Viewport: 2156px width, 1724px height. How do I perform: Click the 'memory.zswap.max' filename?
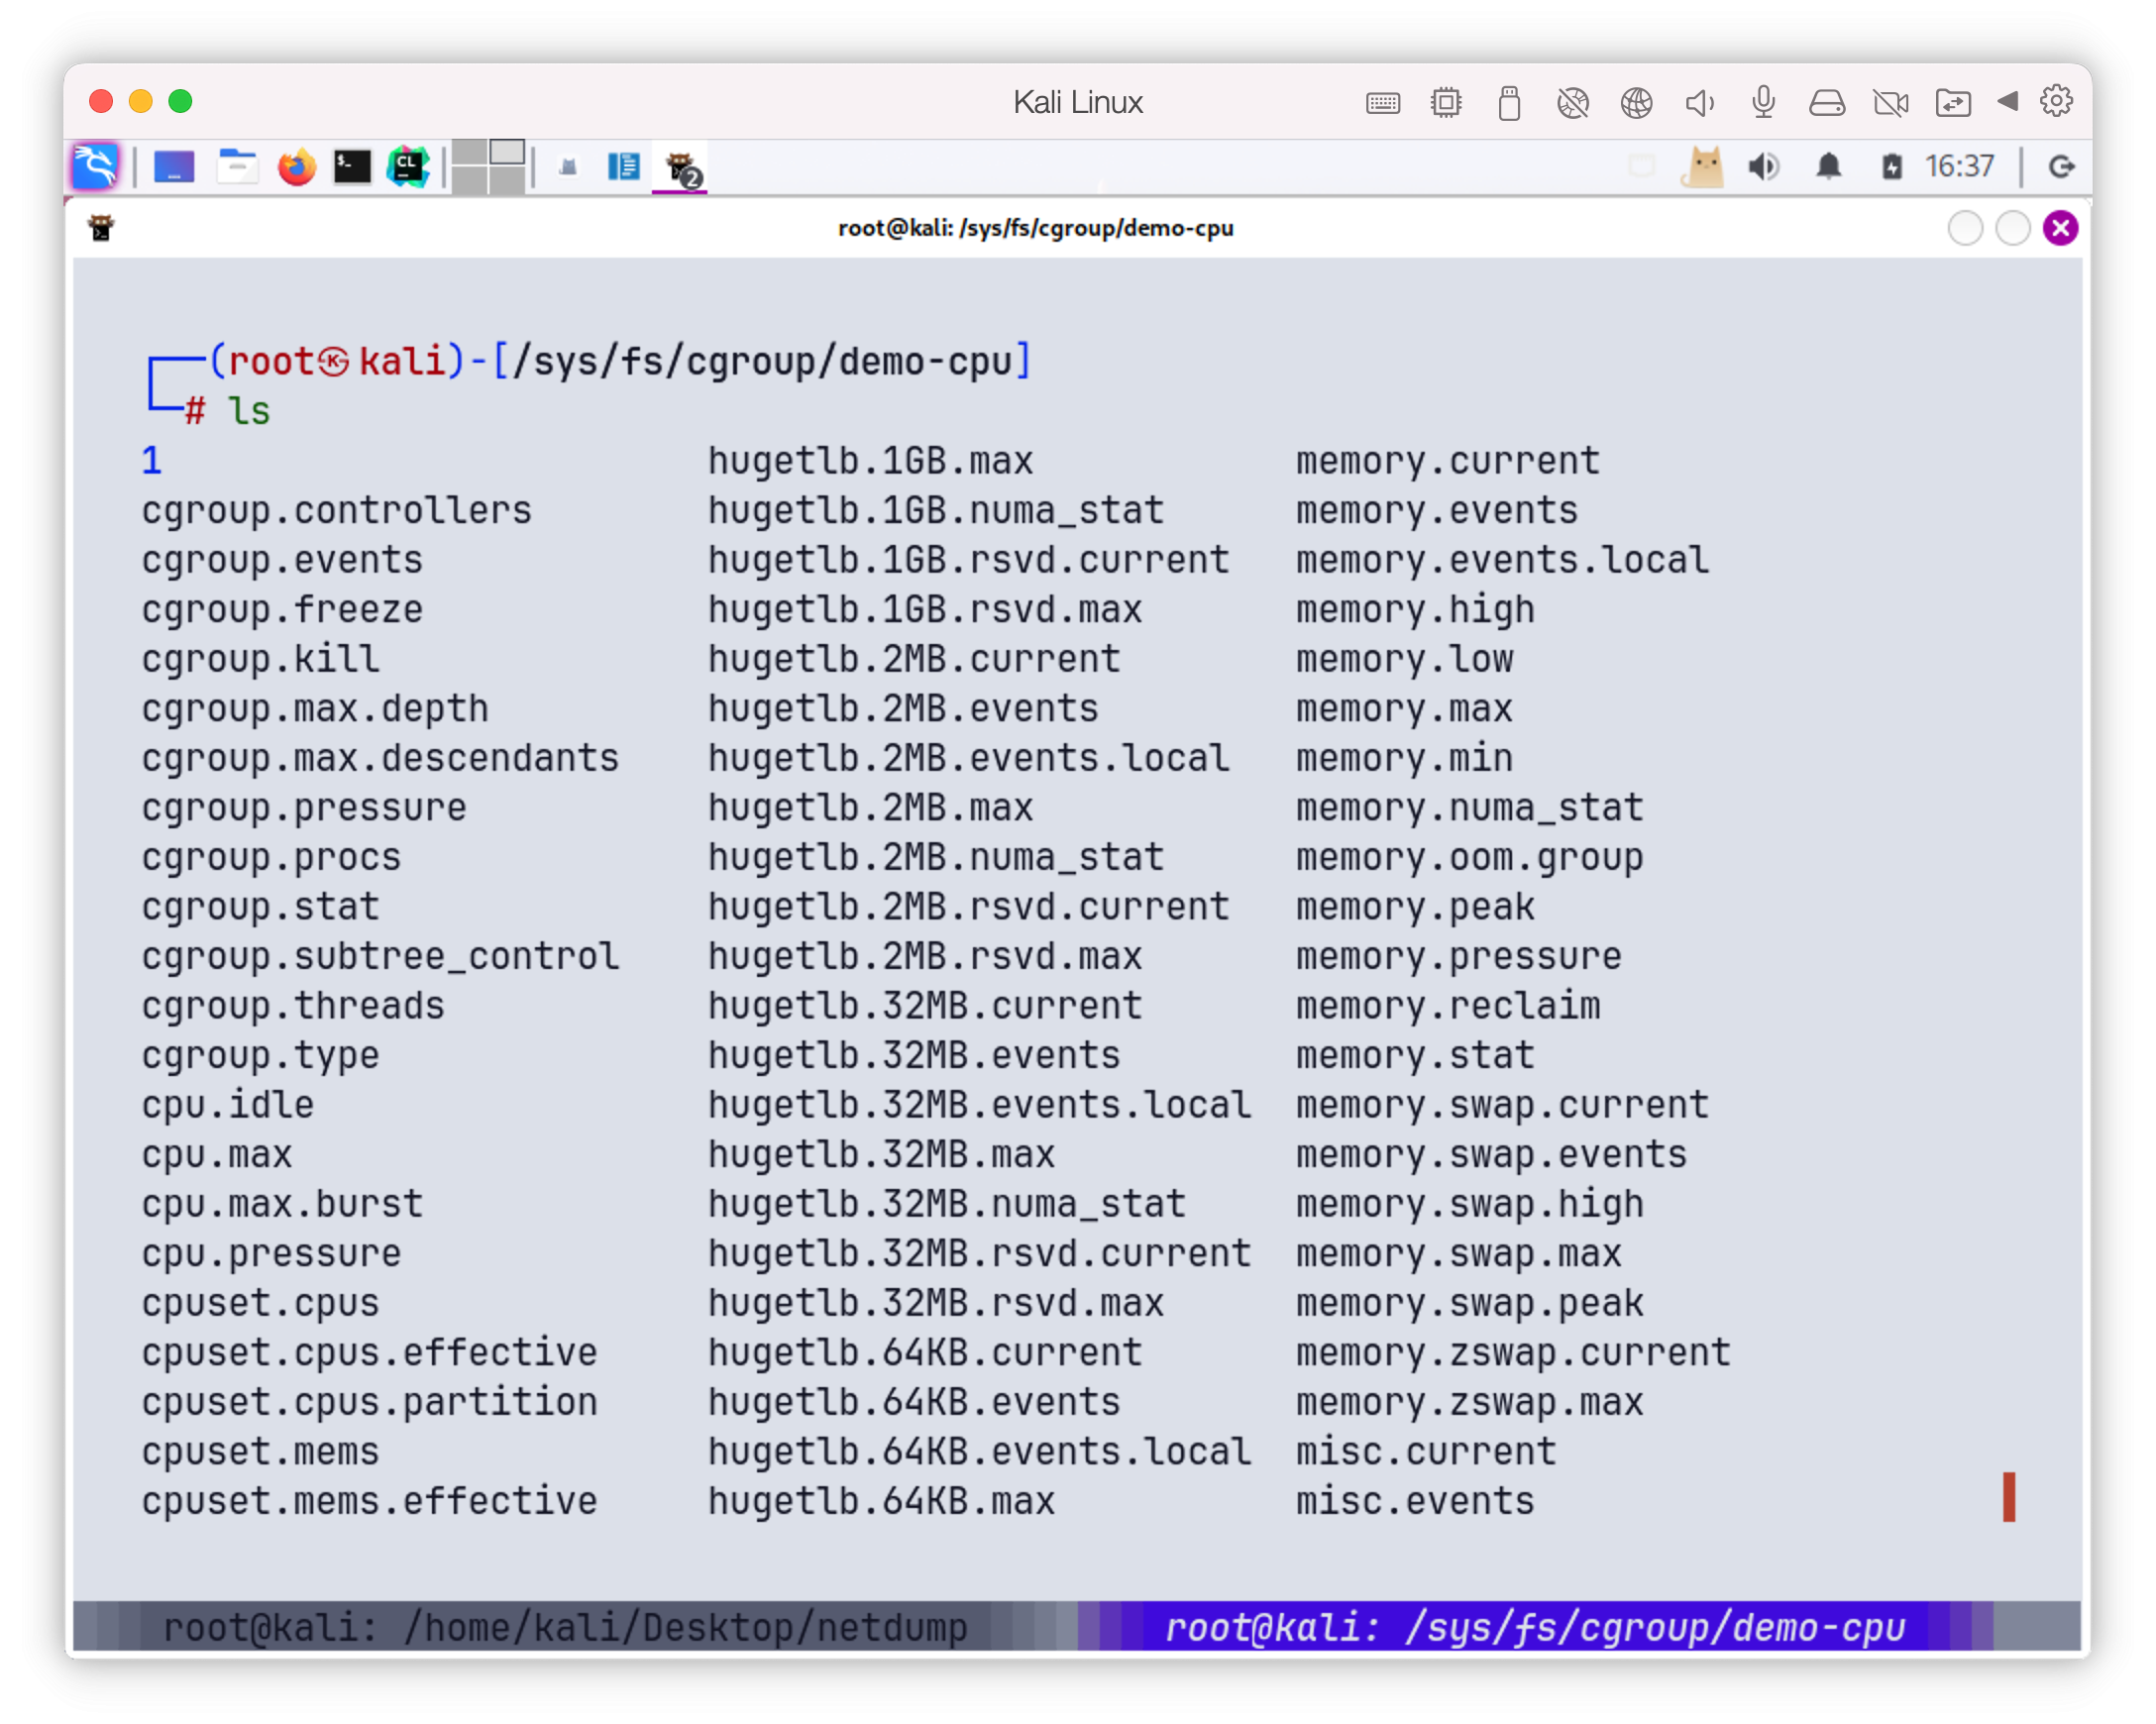tap(1469, 1402)
